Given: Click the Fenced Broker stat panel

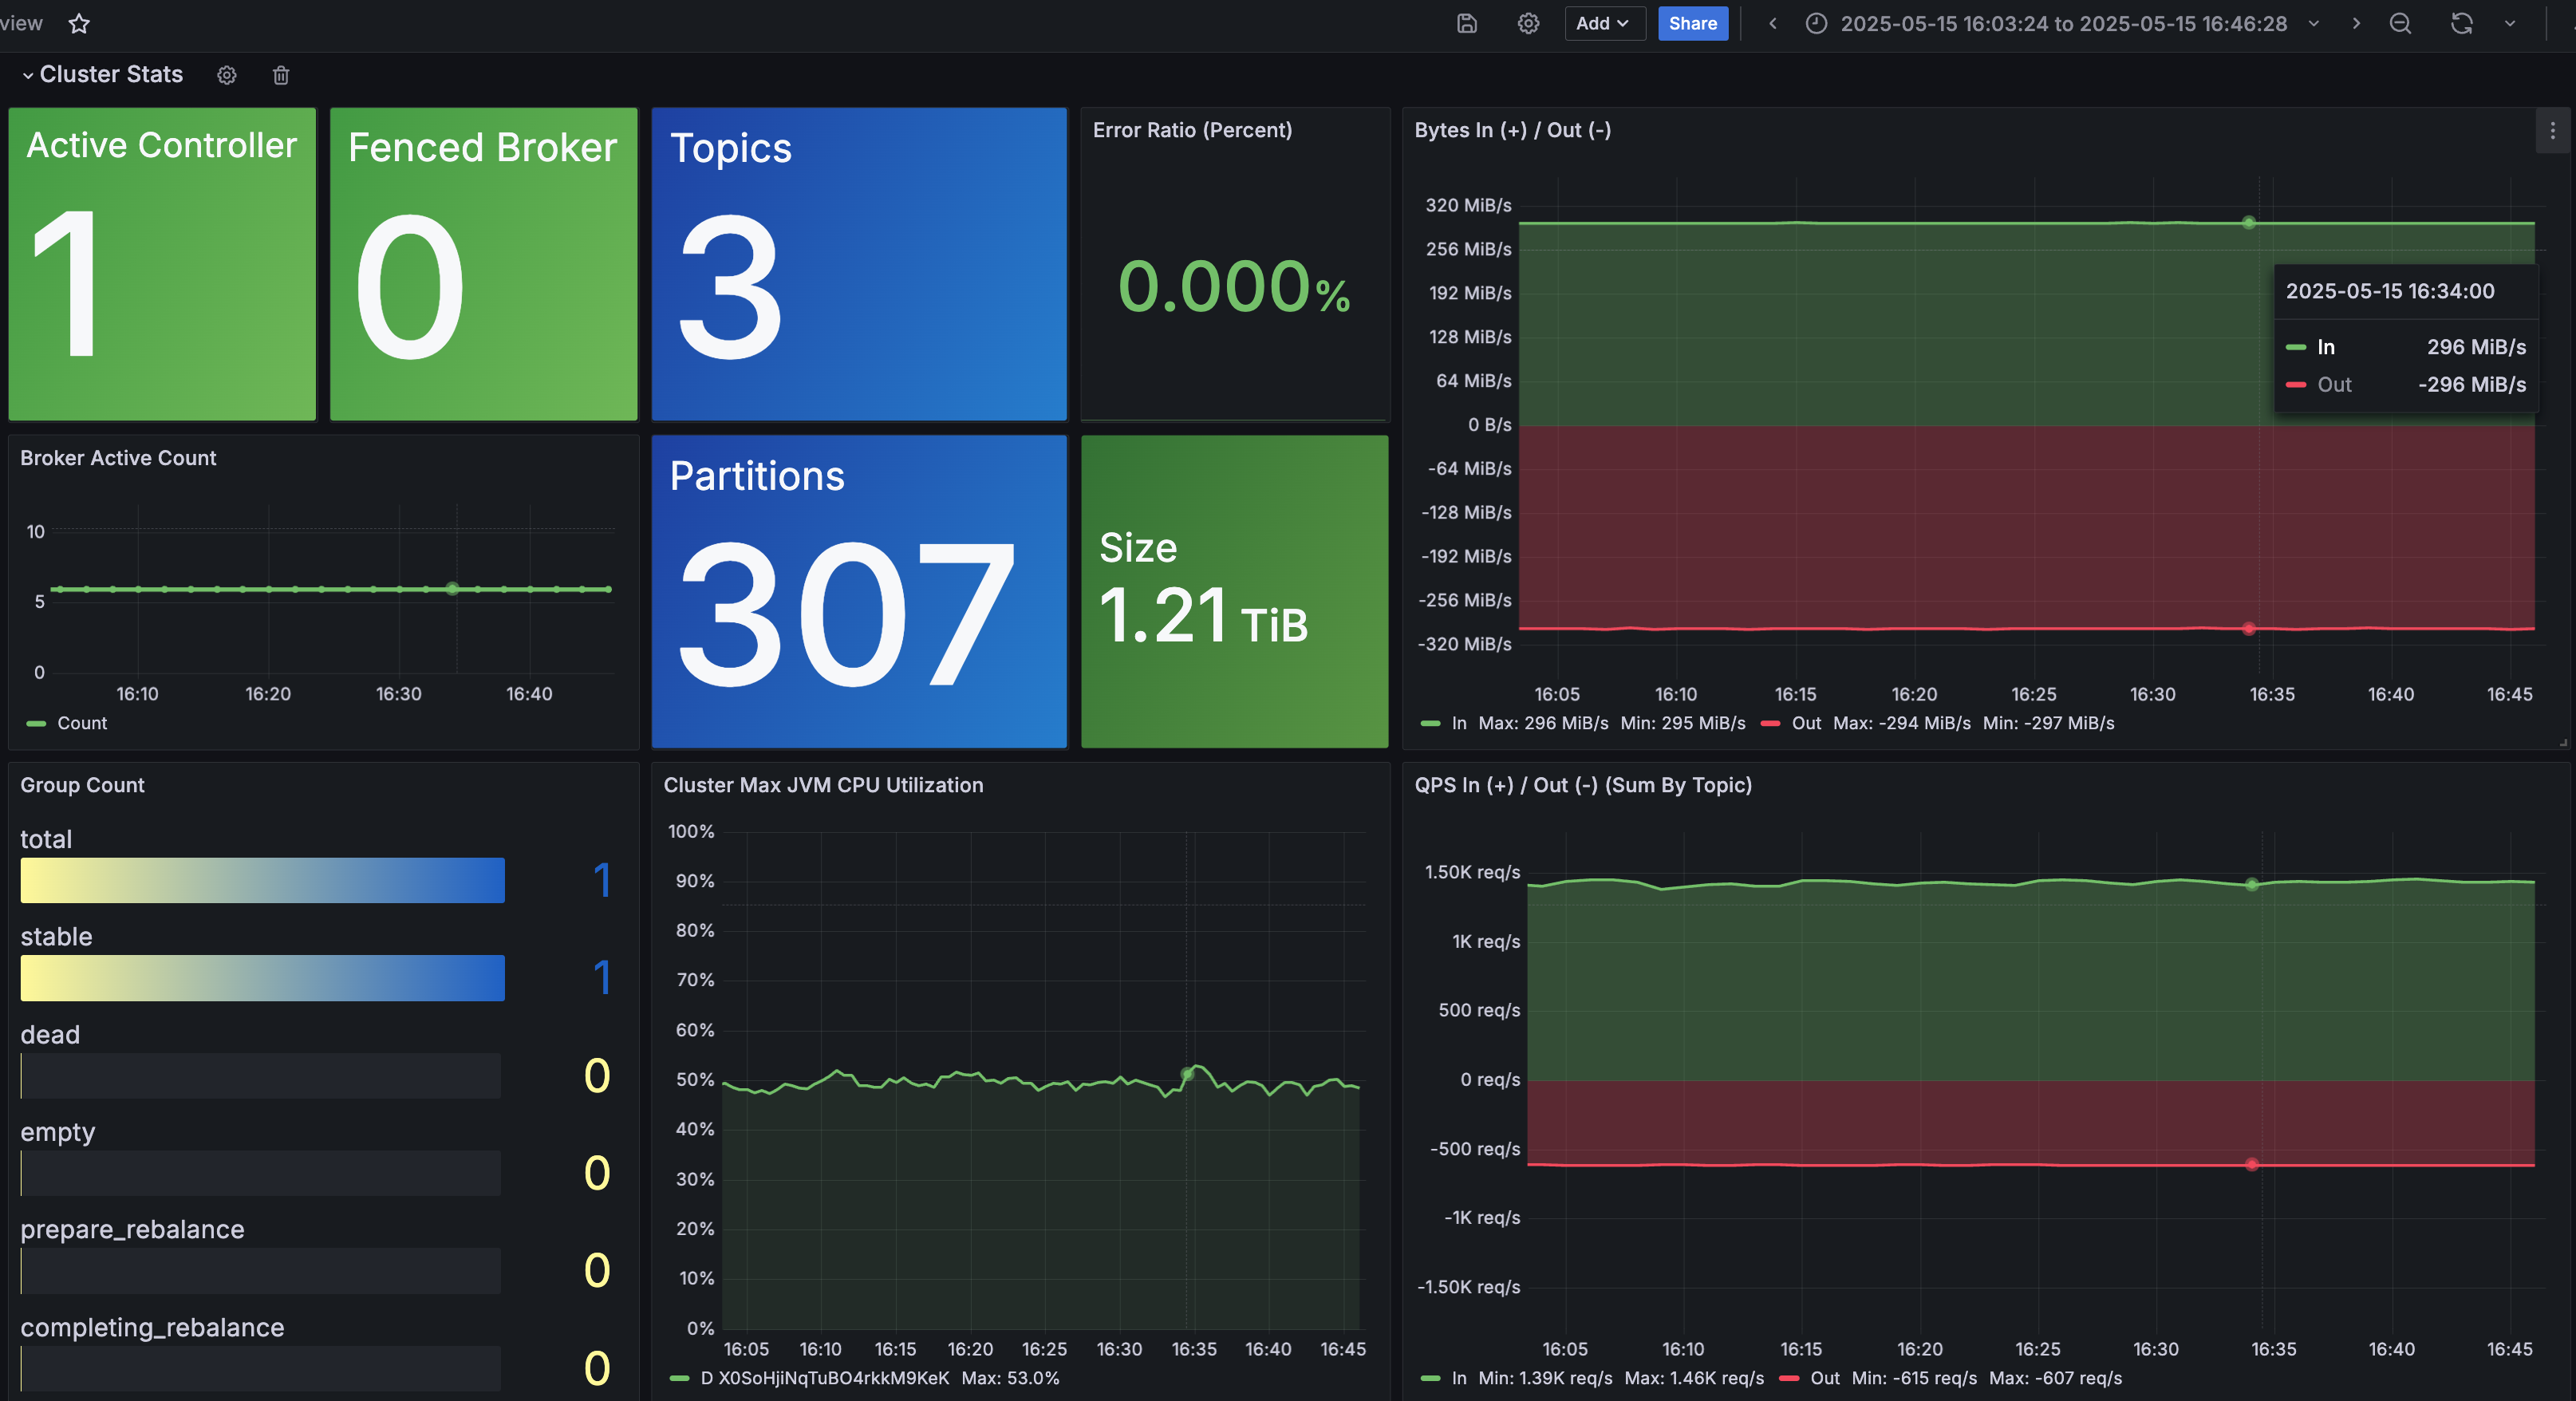Looking at the screenshot, I should tap(483, 264).
